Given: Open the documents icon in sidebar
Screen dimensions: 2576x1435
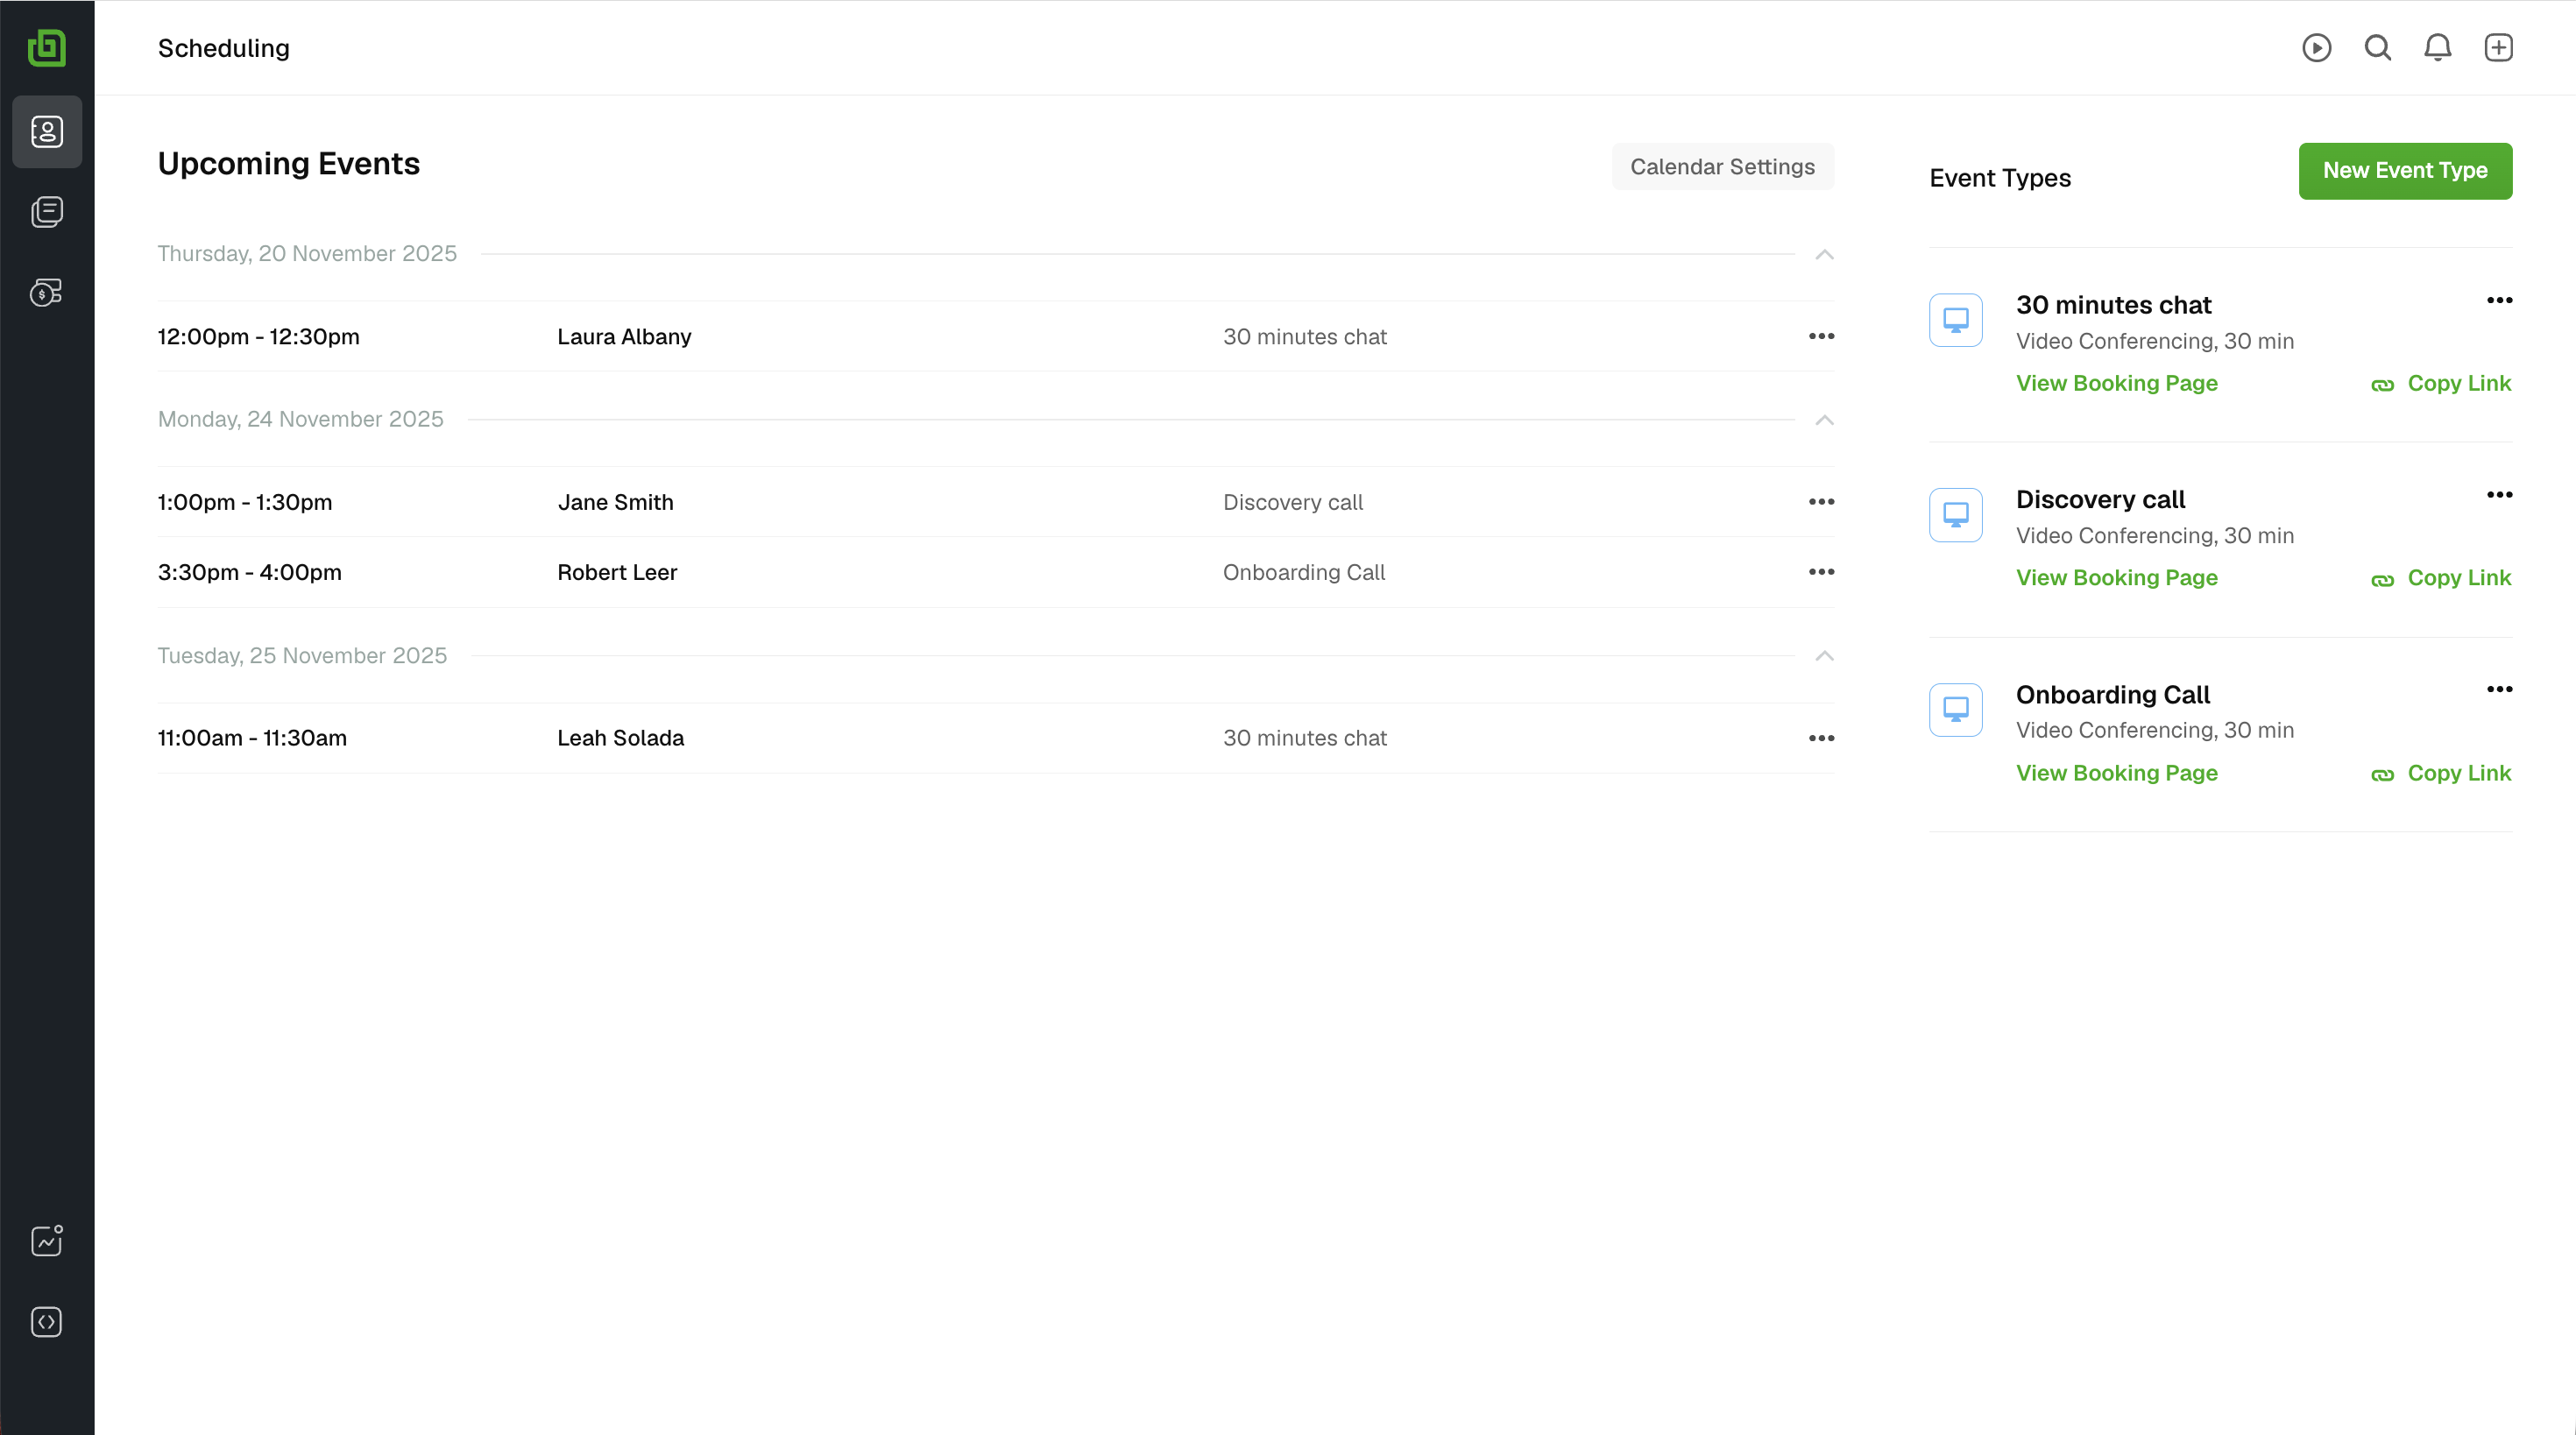Looking at the screenshot, I should tap(47, 212).
